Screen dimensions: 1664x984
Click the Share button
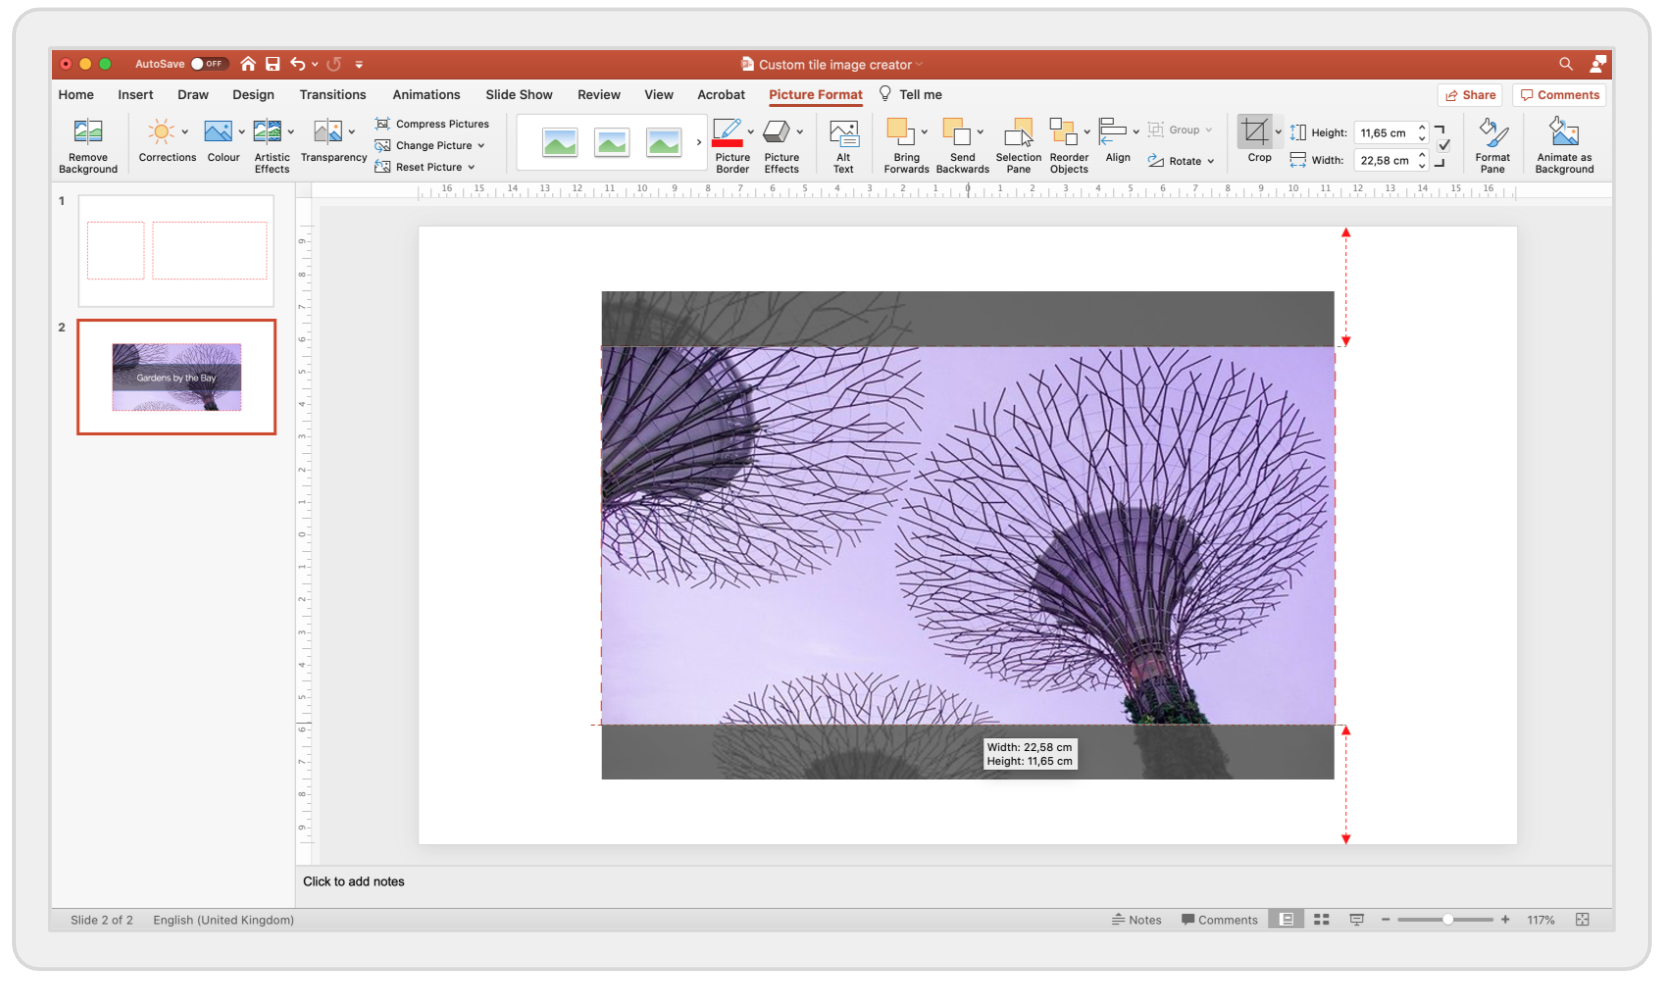tap(1470, 94)
